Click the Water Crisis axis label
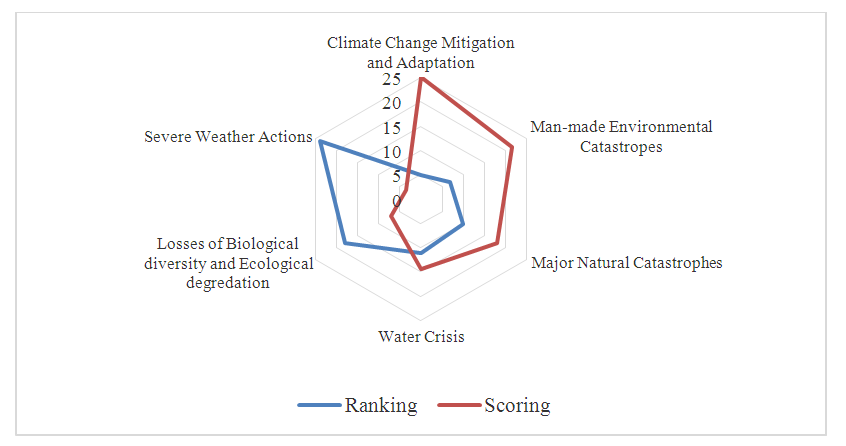The image size is (846, 446). pos(421,336)
